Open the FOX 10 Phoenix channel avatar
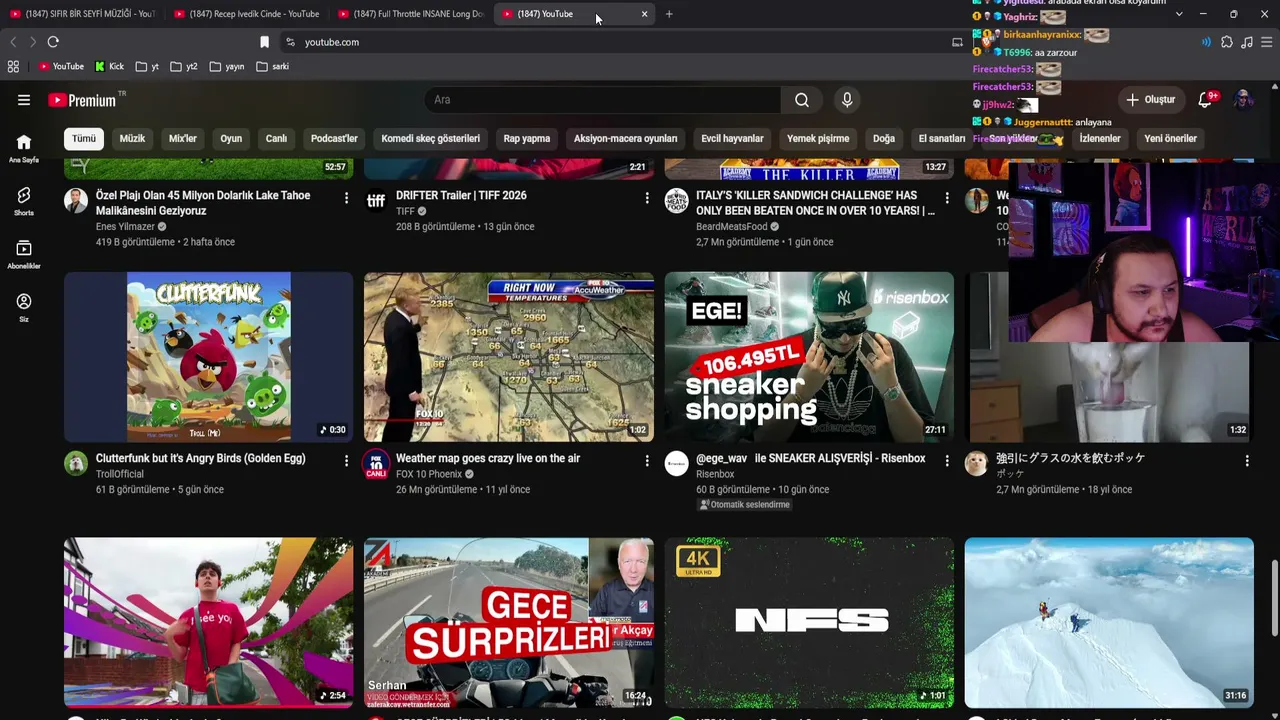This screenshot has width=1280, height=720. pyautogui.click(x=376, y=465)
